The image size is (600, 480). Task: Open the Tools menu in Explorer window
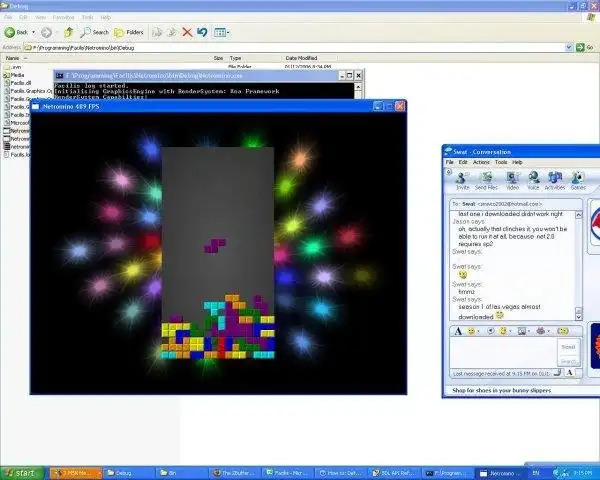pos(87,18)
